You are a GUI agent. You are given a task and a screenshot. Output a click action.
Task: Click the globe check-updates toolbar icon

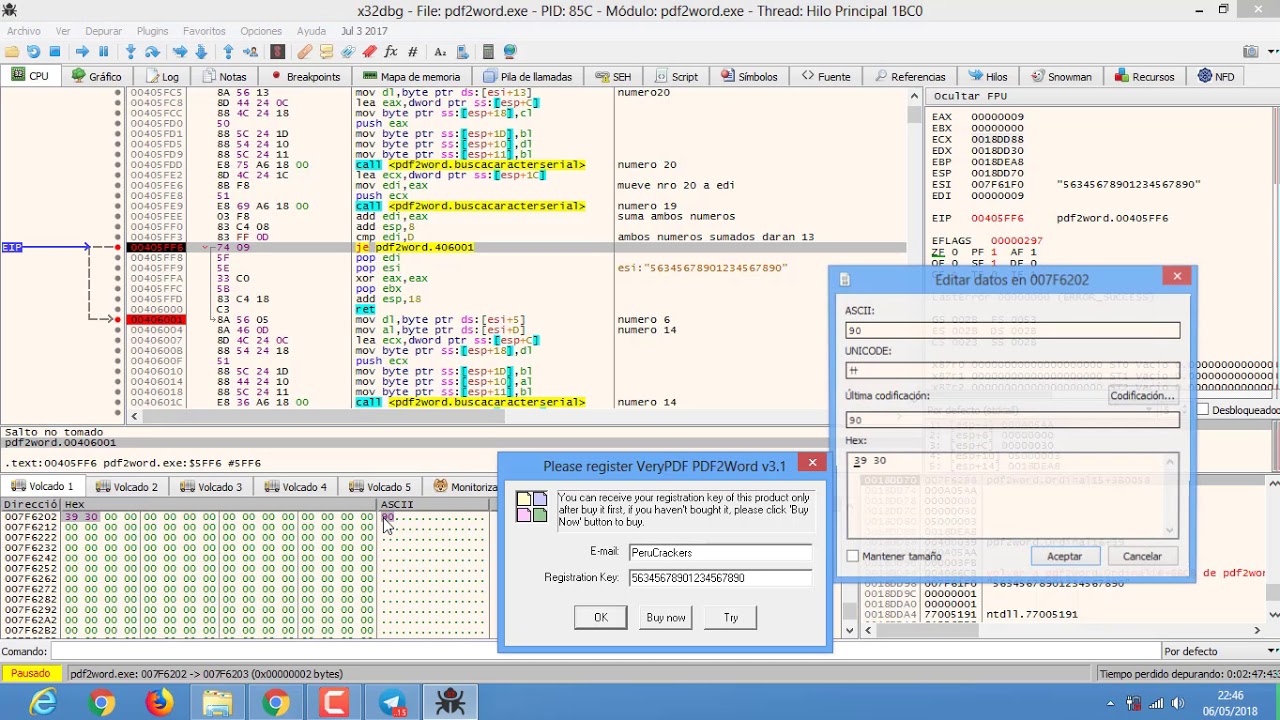(x=510, y=51)
